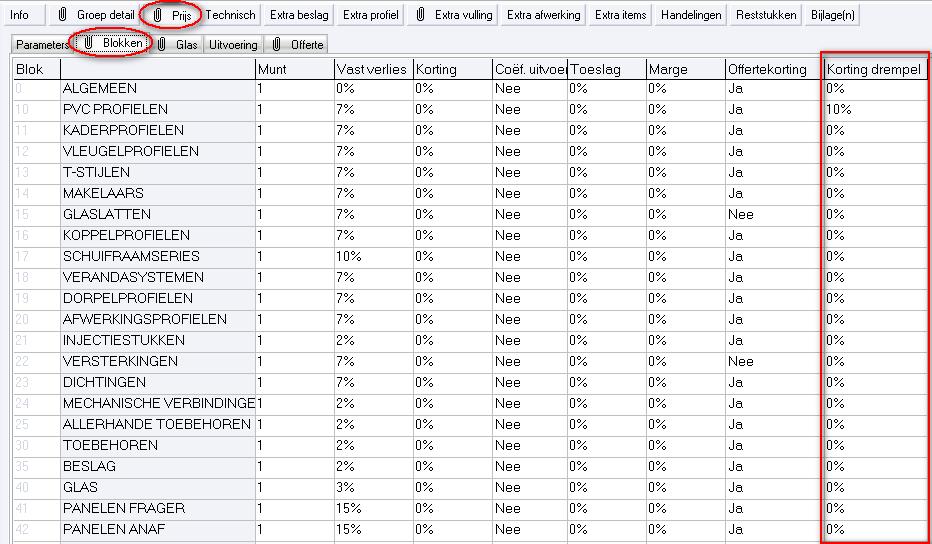Screen dimensions: 932x544
Task: Click the Toeslag column header
Action: [607, 70]
